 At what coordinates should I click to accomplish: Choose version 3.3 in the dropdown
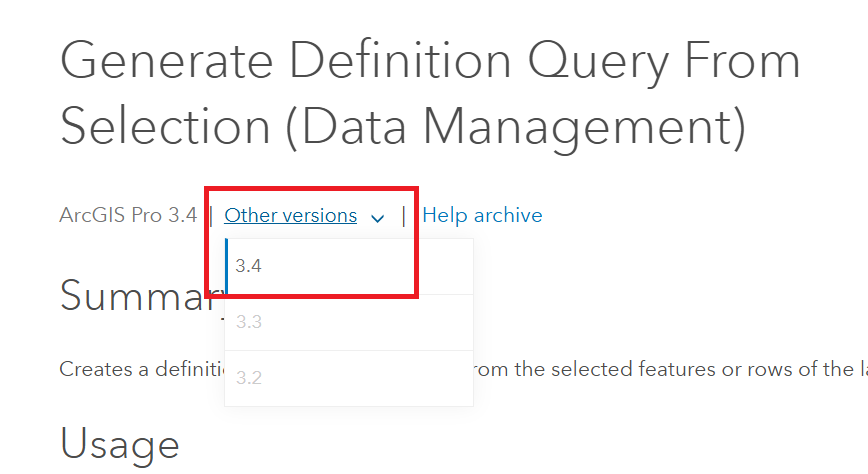coord(249,322)
